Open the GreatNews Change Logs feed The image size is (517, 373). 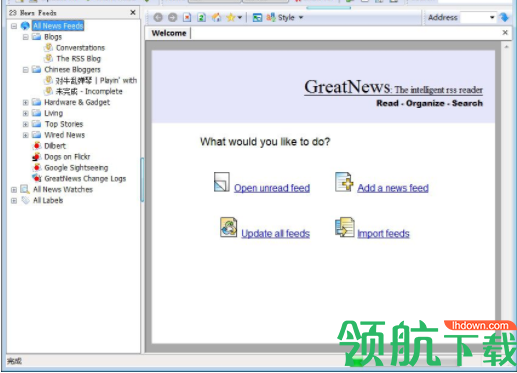point(85,179)
